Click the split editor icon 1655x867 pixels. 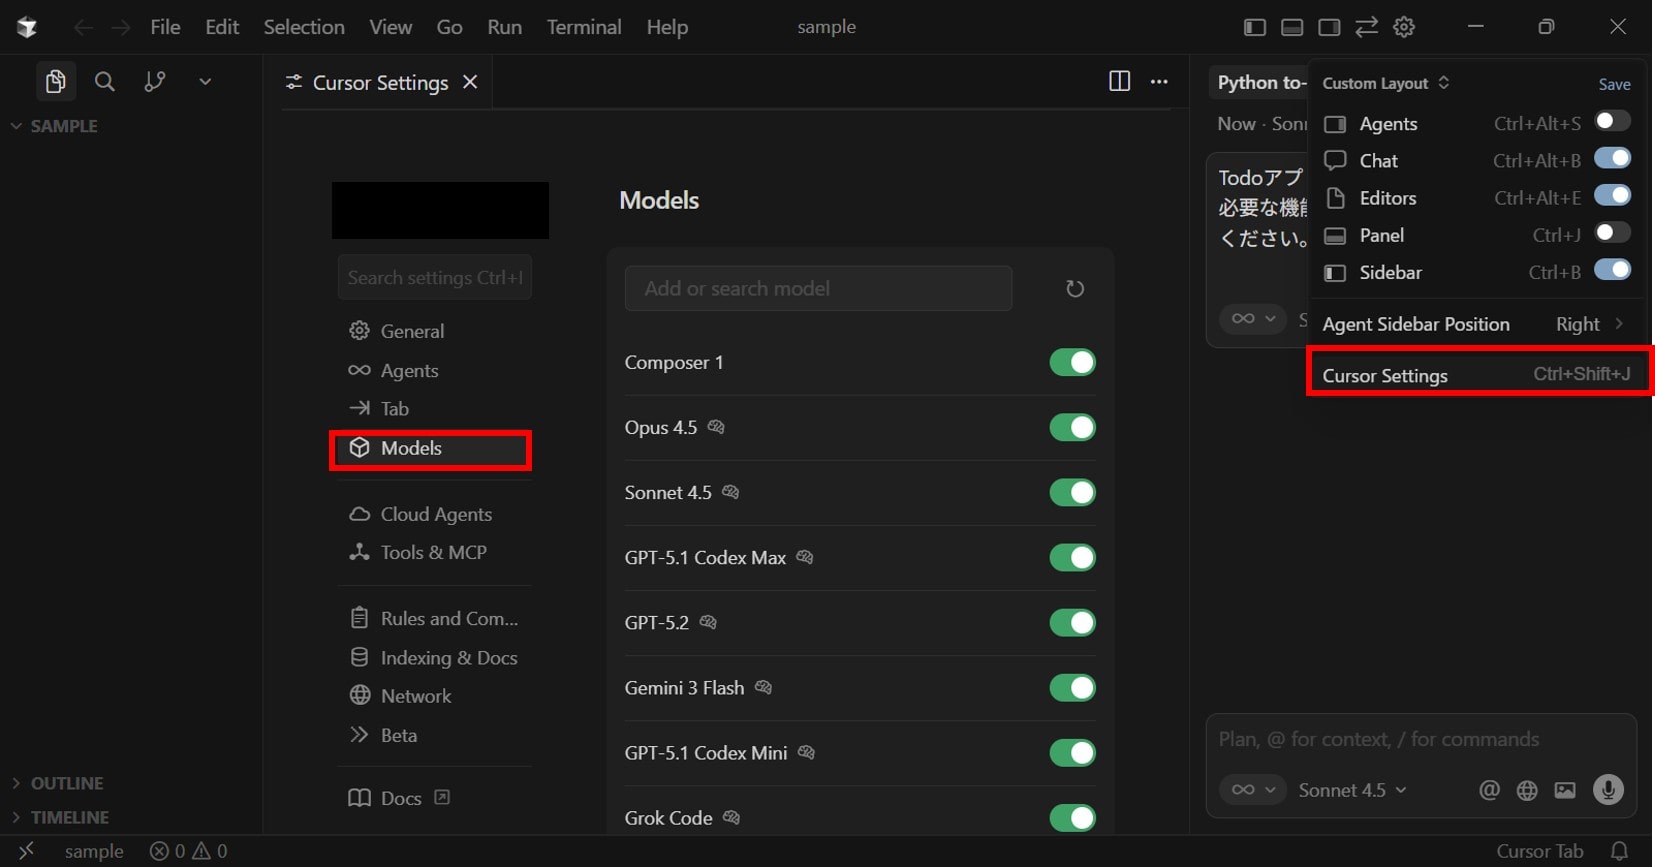(x=1119, y=82)
